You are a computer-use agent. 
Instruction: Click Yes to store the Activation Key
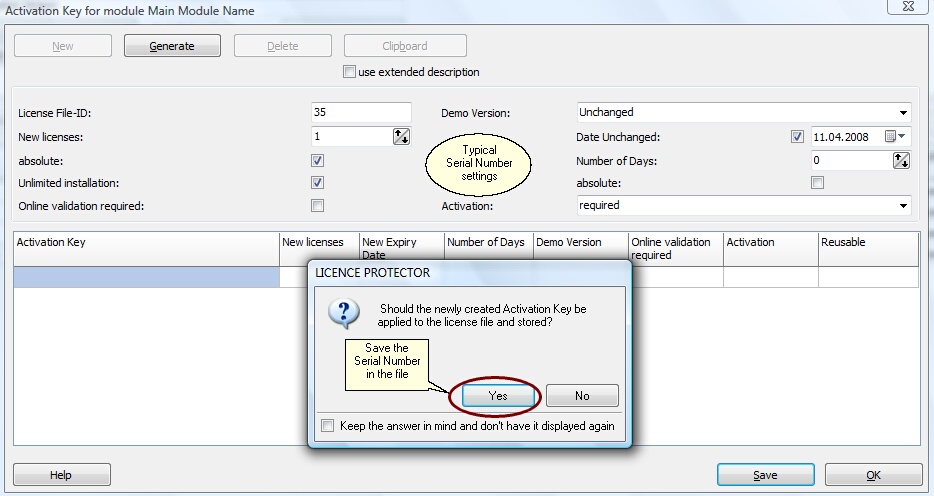[498, 396]
